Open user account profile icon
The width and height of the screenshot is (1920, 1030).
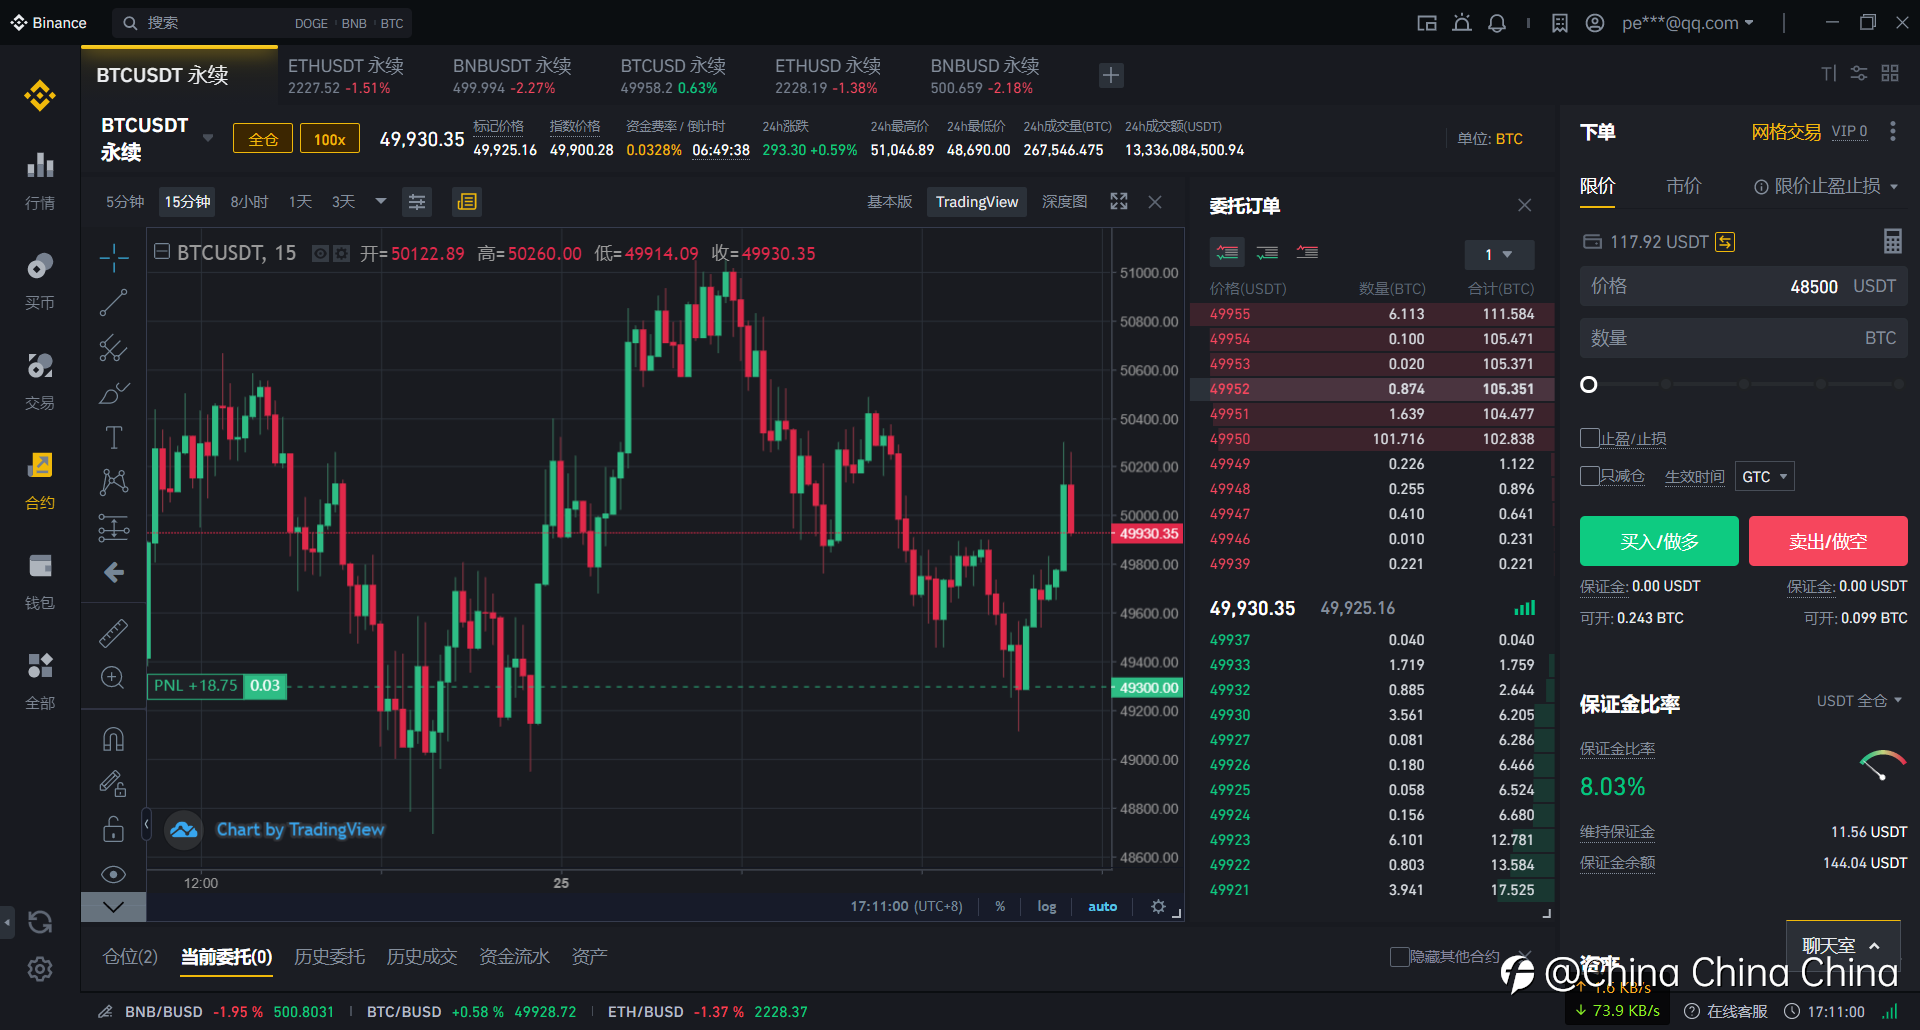click(x=1595, y=23)
